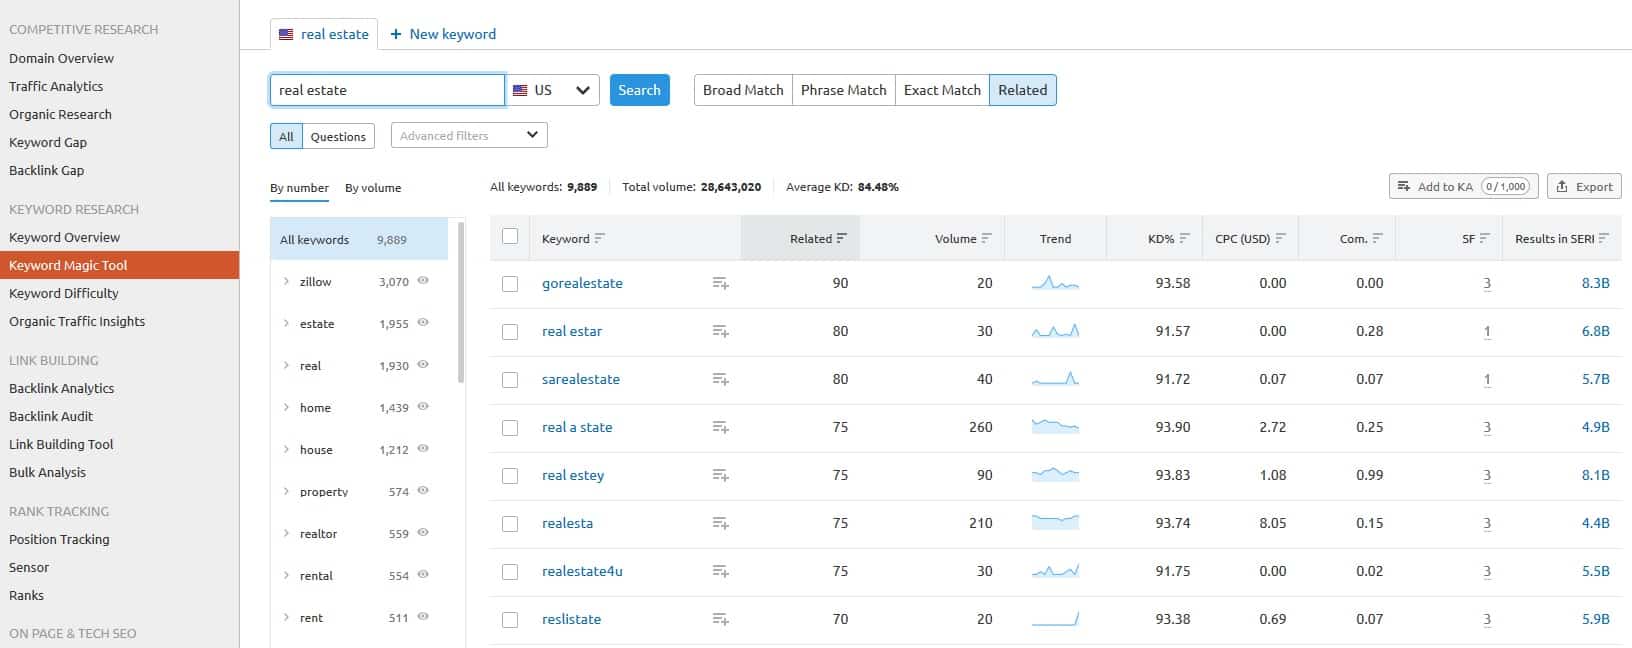Open the sarealestate keyword link
Viewport: 1632px width, 648px height.
coord(580,380)
